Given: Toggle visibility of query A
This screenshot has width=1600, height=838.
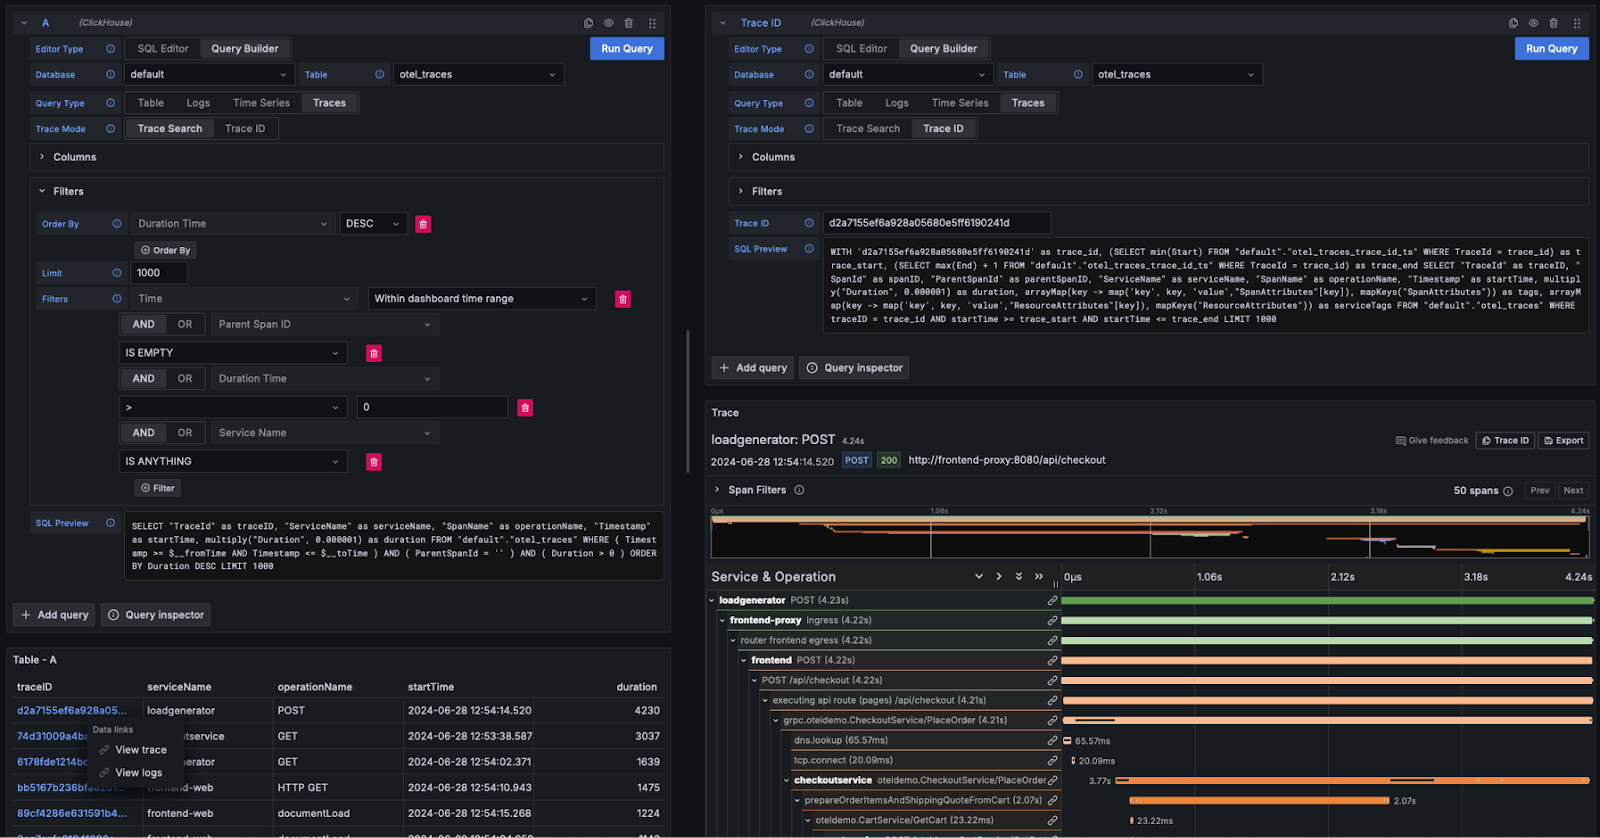Looking at the screenshot, I should [x=608, y=23].
